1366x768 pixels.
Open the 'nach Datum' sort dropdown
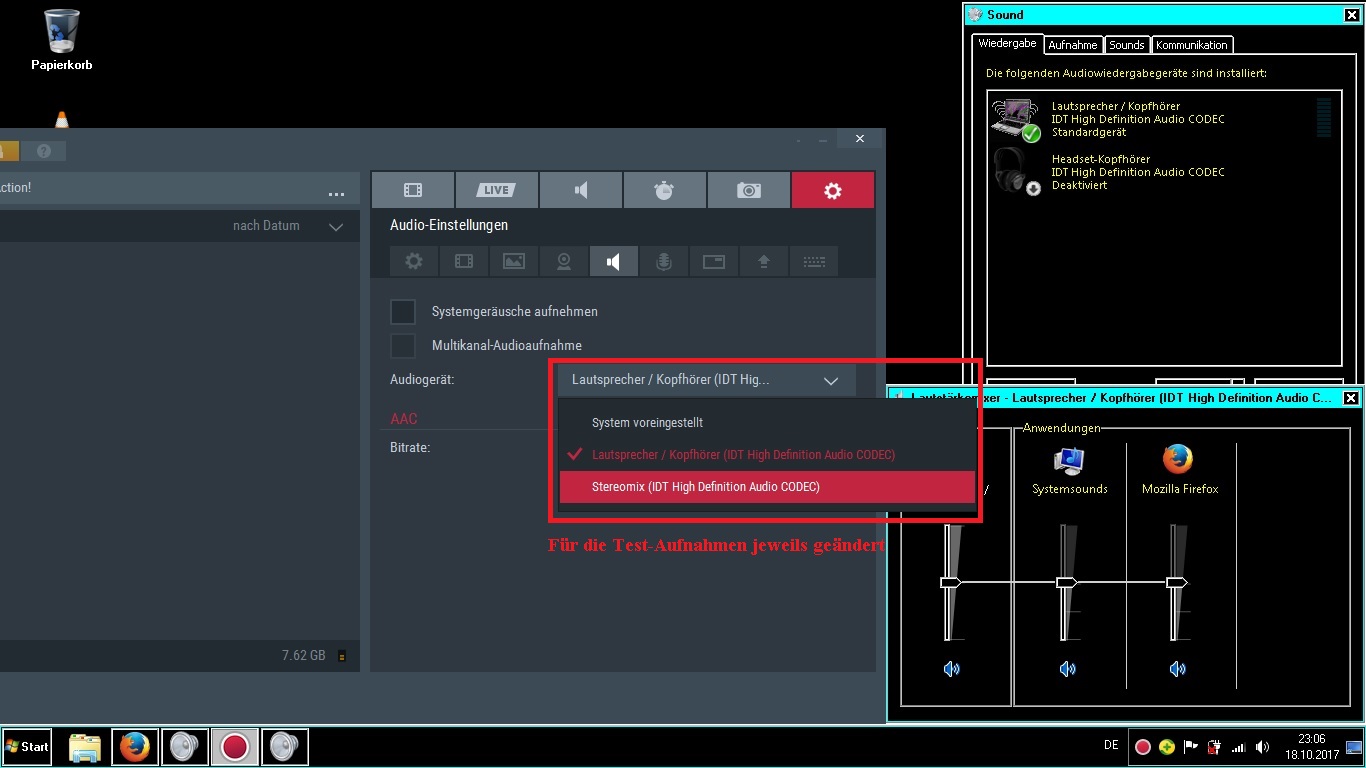288,226
